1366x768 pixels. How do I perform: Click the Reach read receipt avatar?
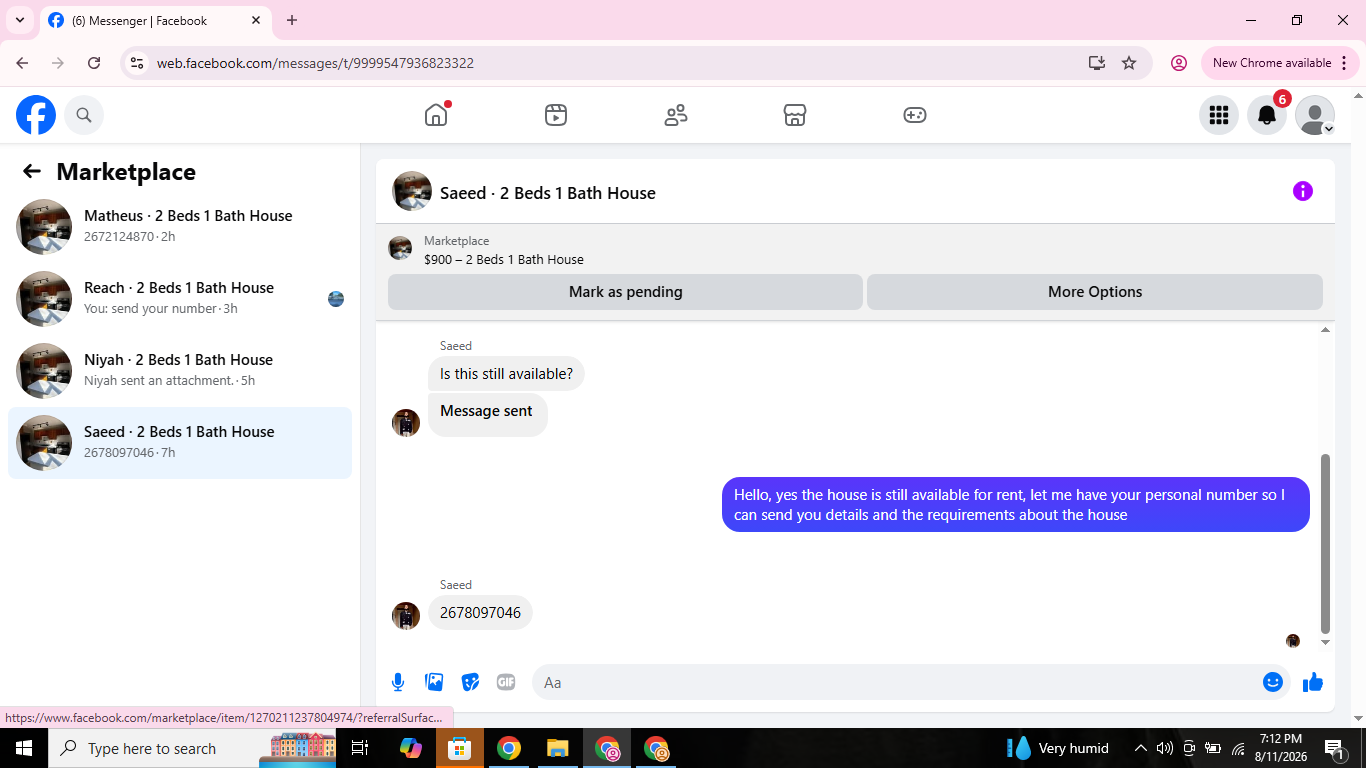[336, 299]
